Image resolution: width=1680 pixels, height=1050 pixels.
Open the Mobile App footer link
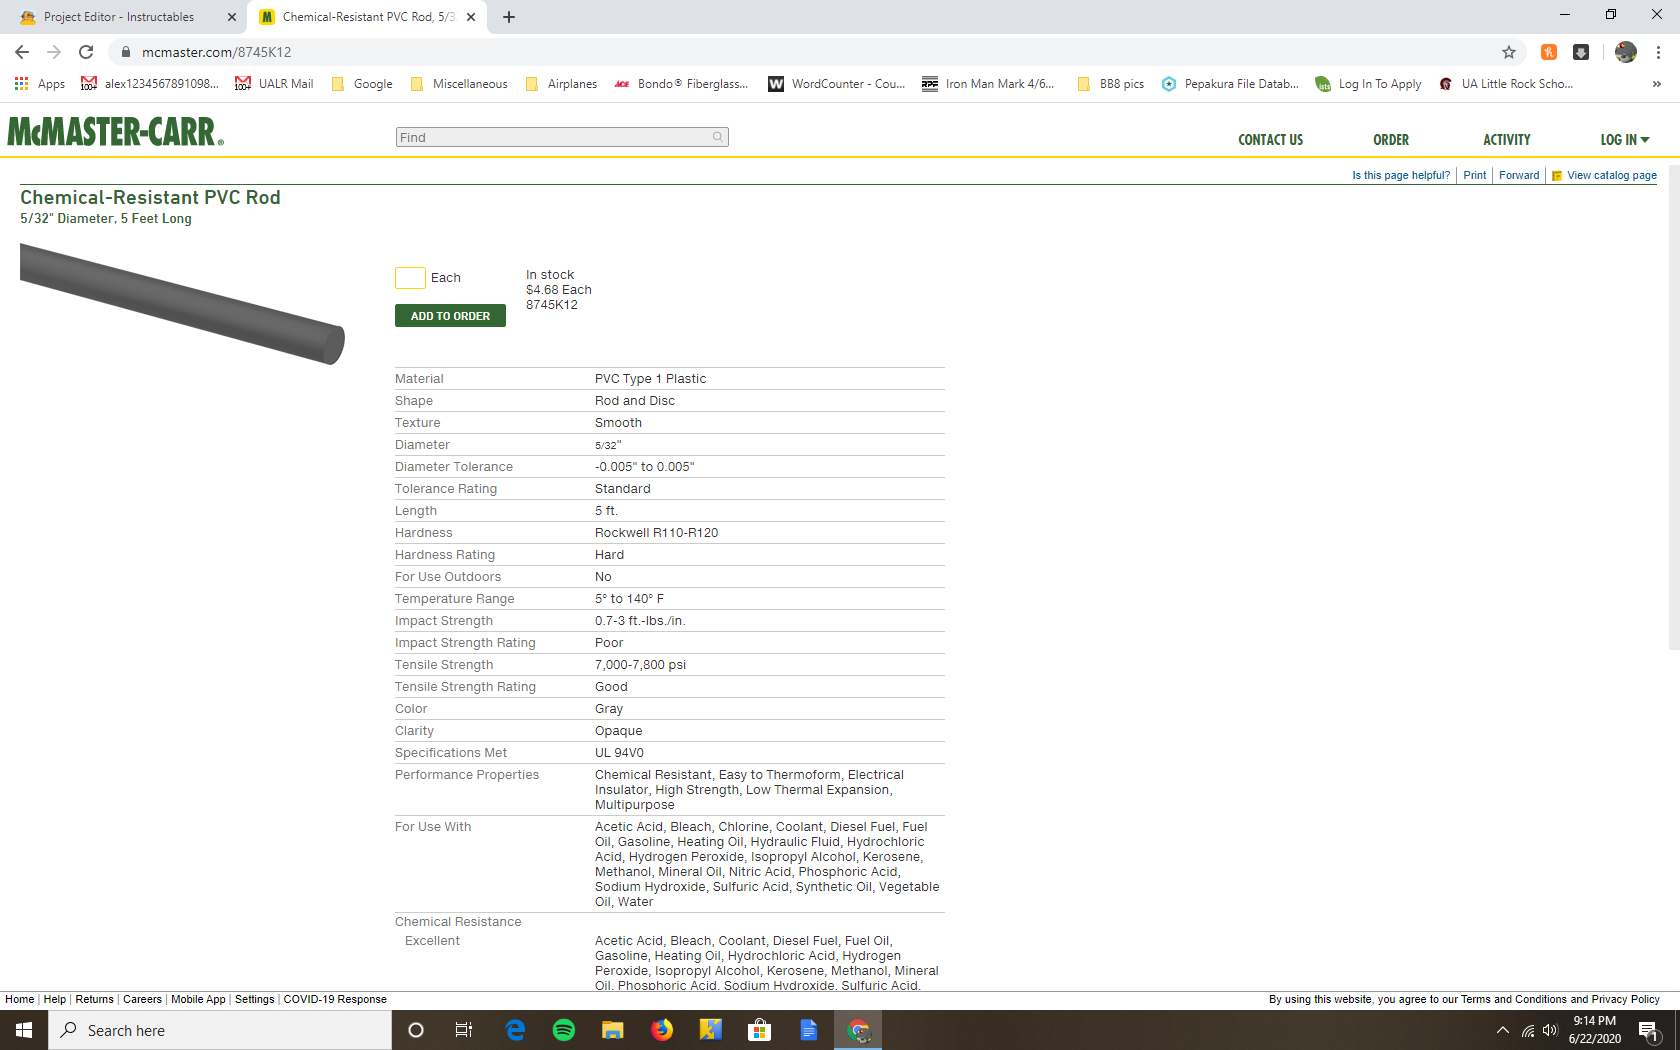198,999
